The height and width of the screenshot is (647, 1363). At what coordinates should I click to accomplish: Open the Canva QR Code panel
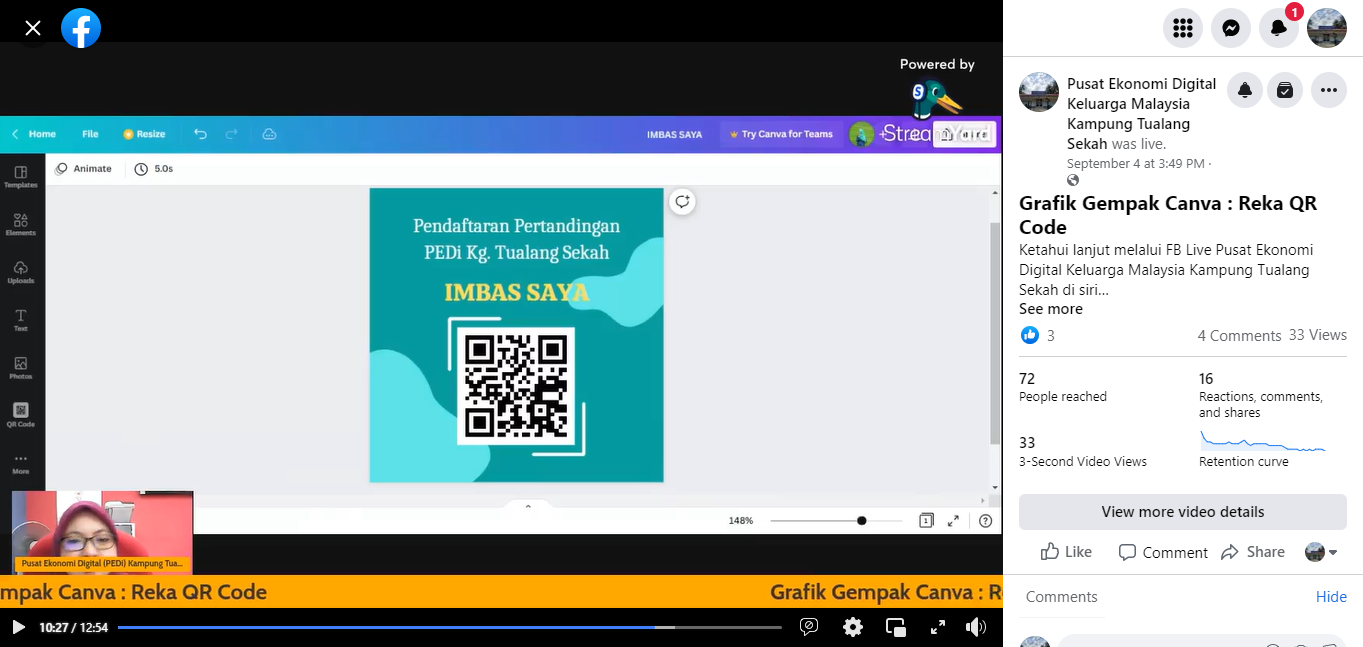[21, 415]
